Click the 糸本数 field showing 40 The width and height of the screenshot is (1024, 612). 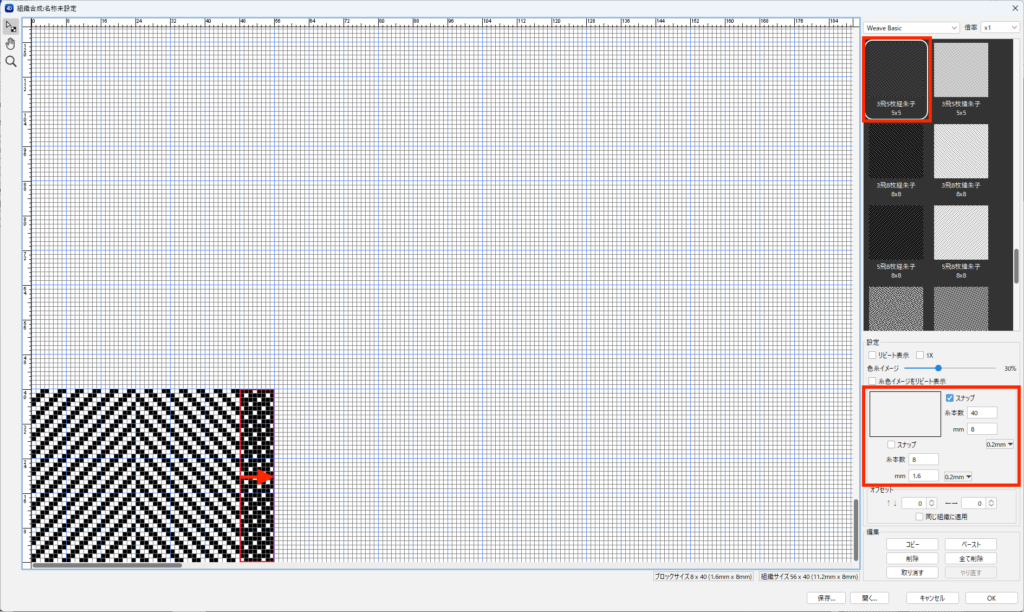click(x=982, y=413)
